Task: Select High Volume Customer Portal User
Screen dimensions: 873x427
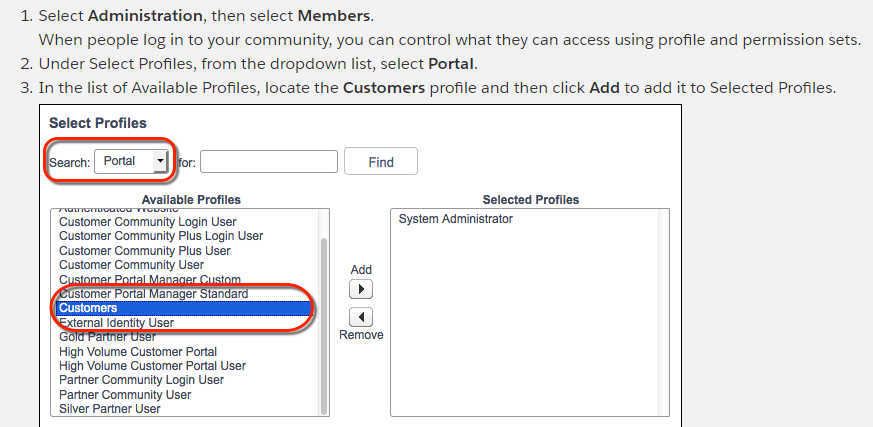Action: [152, 366]
